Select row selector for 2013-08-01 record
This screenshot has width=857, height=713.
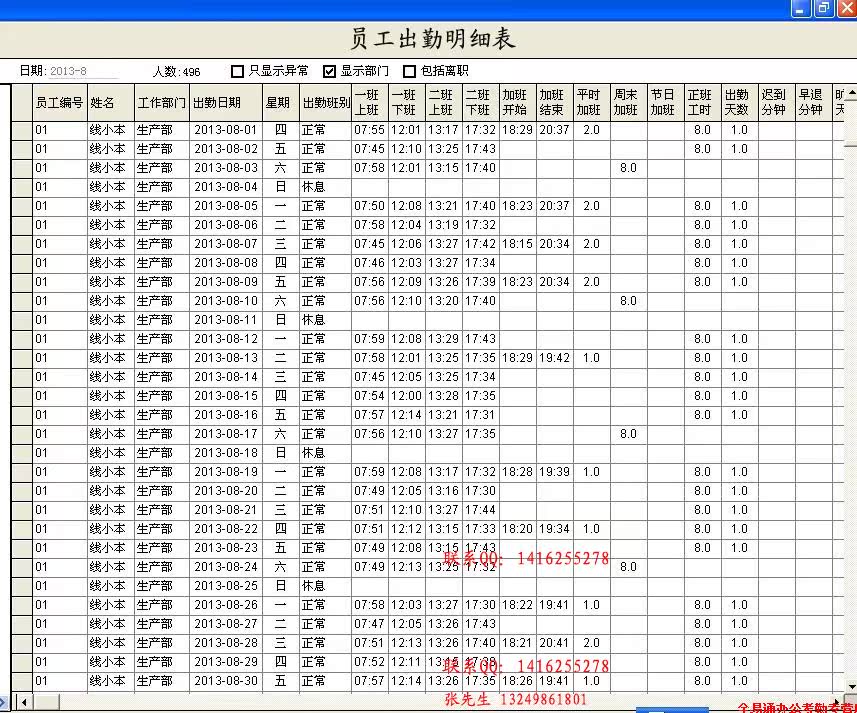(21, 130)
